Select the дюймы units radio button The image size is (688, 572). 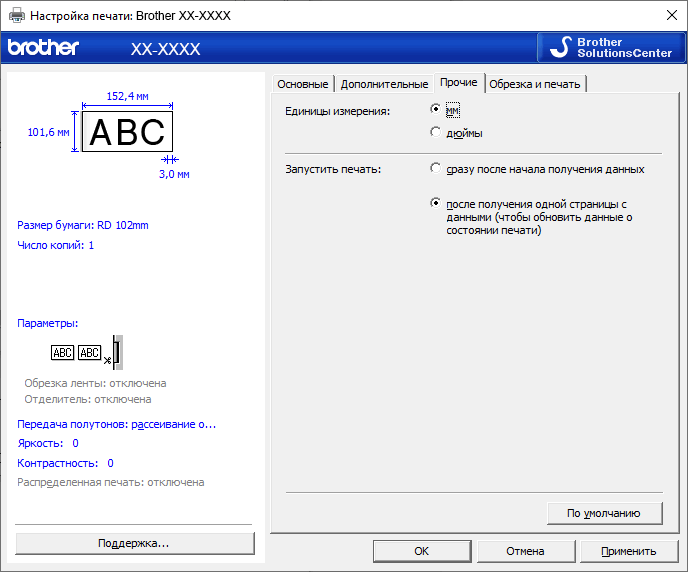coord(435,132)
